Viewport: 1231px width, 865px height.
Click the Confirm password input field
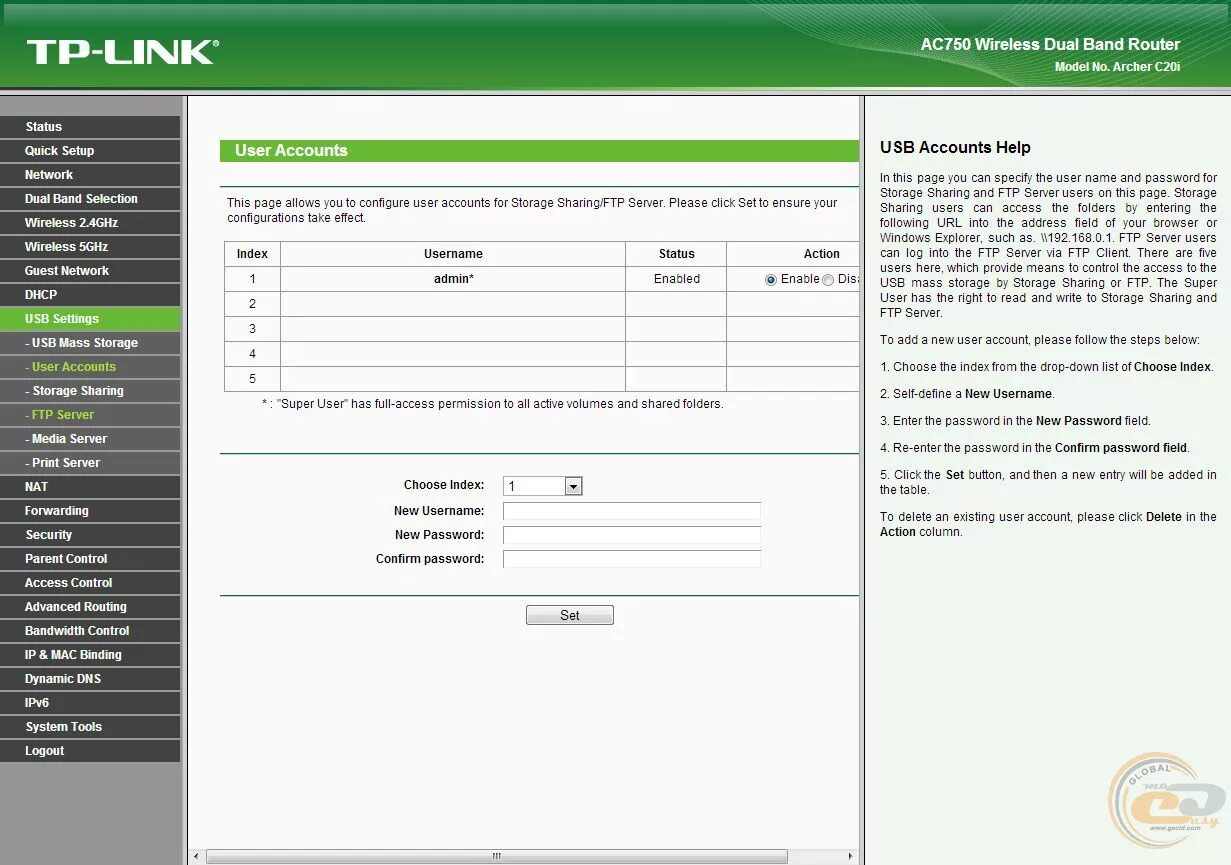coord(631,558)
